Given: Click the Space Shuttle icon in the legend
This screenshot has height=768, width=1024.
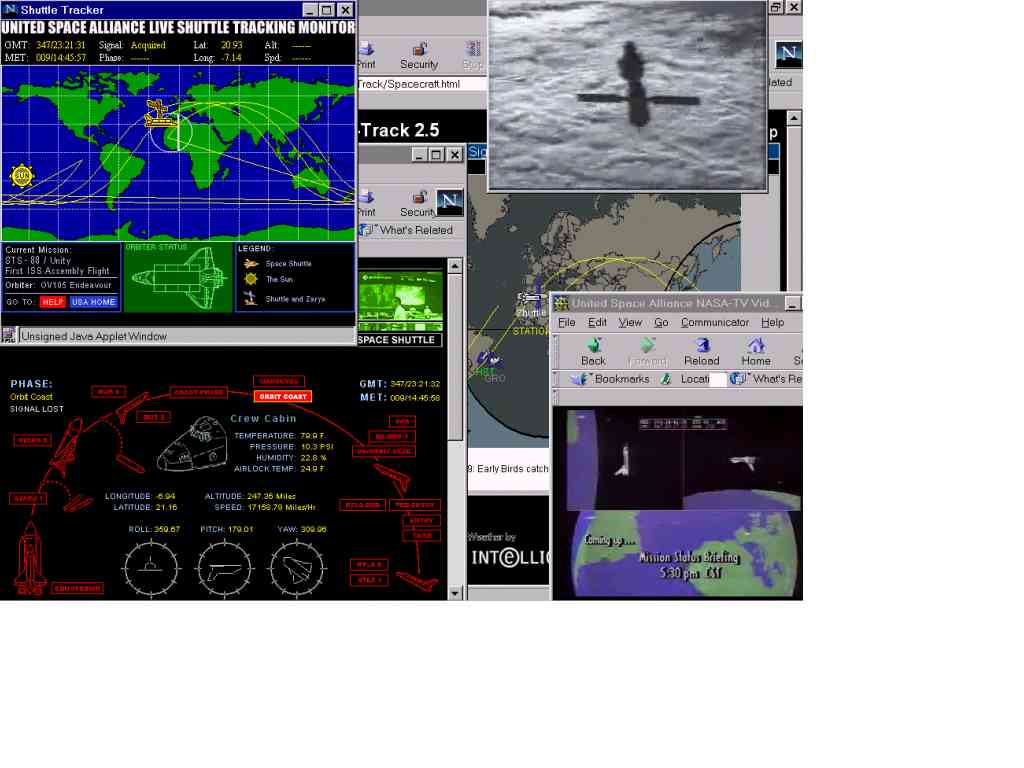Looking at the screenshot, I should coord(251,264).
